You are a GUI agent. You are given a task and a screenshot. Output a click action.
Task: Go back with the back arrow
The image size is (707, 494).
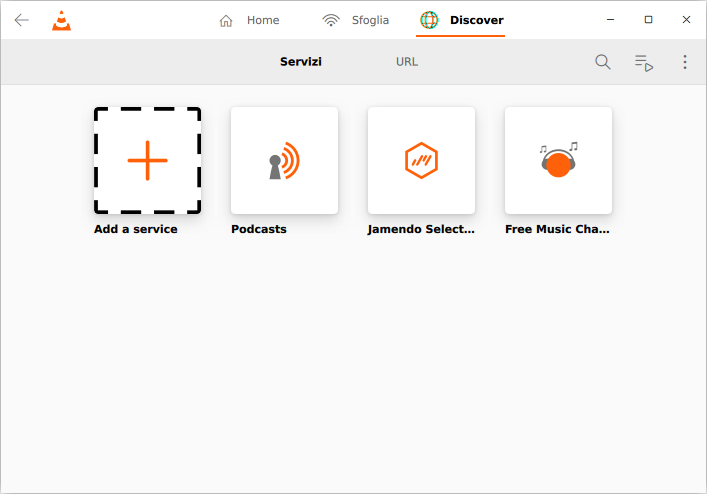[x=22, y=20]
